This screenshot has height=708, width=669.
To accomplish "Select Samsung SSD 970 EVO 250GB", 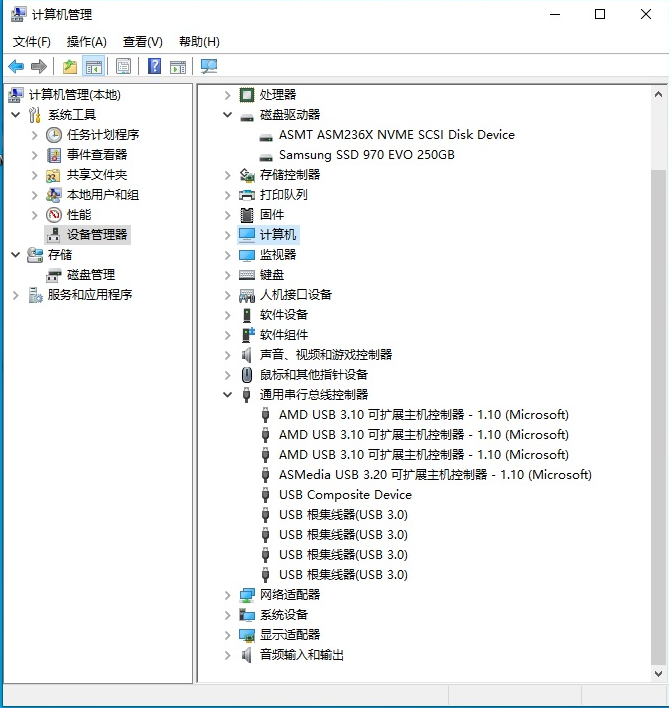I will (x=367, y=155).
